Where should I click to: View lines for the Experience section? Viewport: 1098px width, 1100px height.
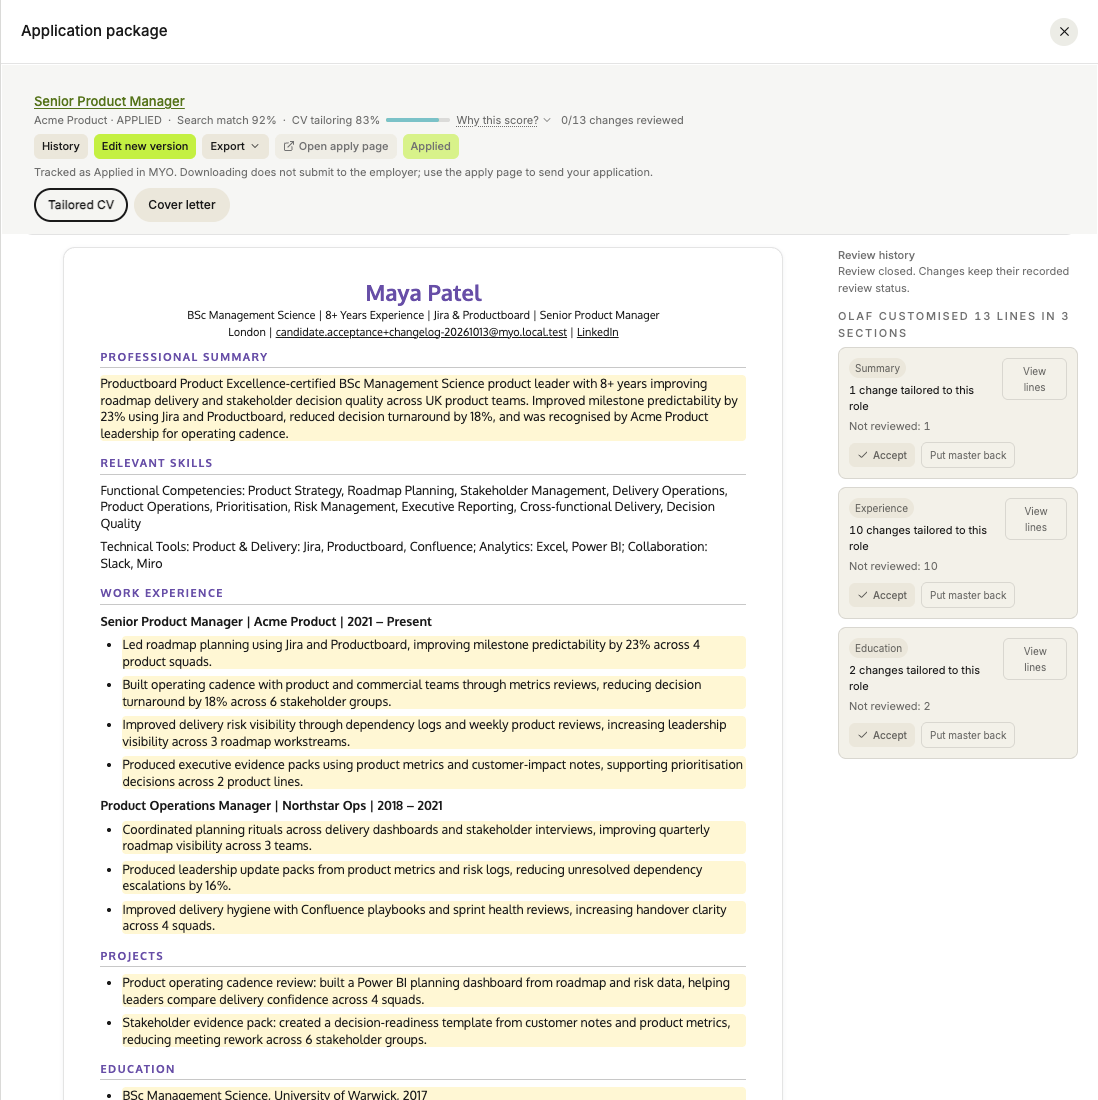(x=1036, y=519)
